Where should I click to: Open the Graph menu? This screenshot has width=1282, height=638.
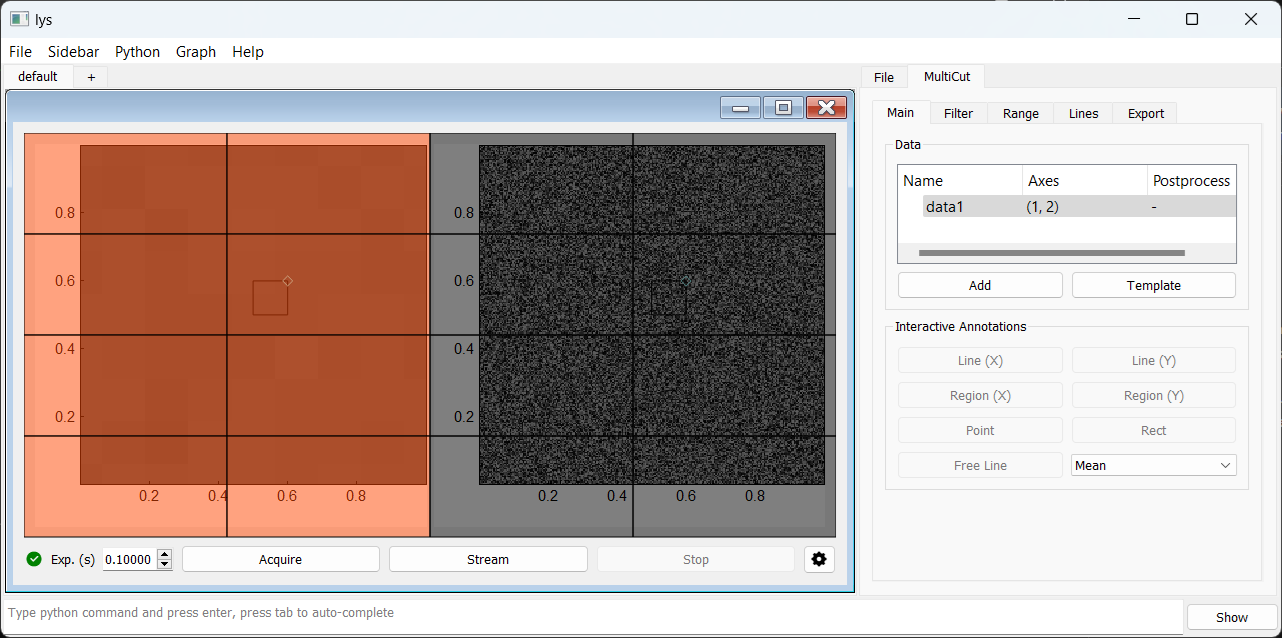[196, 52]
